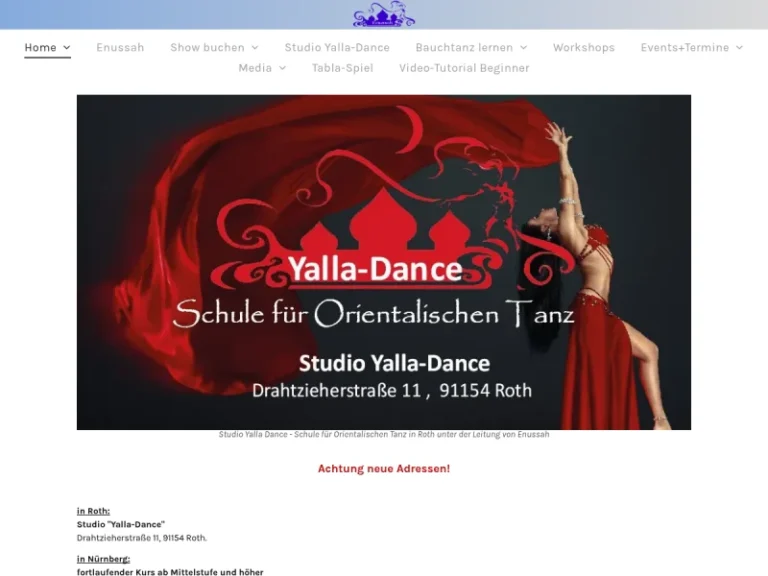The height and width of the screenshot is (576, 768).
Task: Open the Enussah page
Action: pyautogui.click(x=120, y=48)
